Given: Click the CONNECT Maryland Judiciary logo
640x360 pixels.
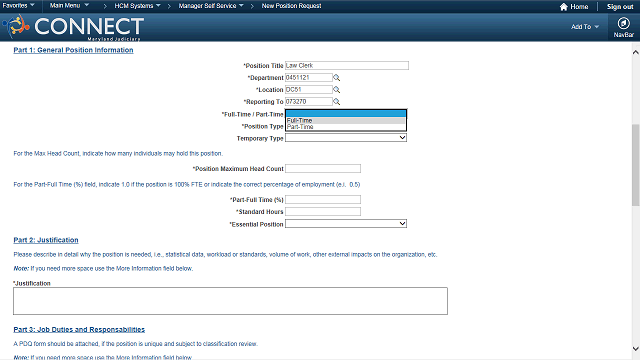Looking at the screenshot, I should pos(73,27).
